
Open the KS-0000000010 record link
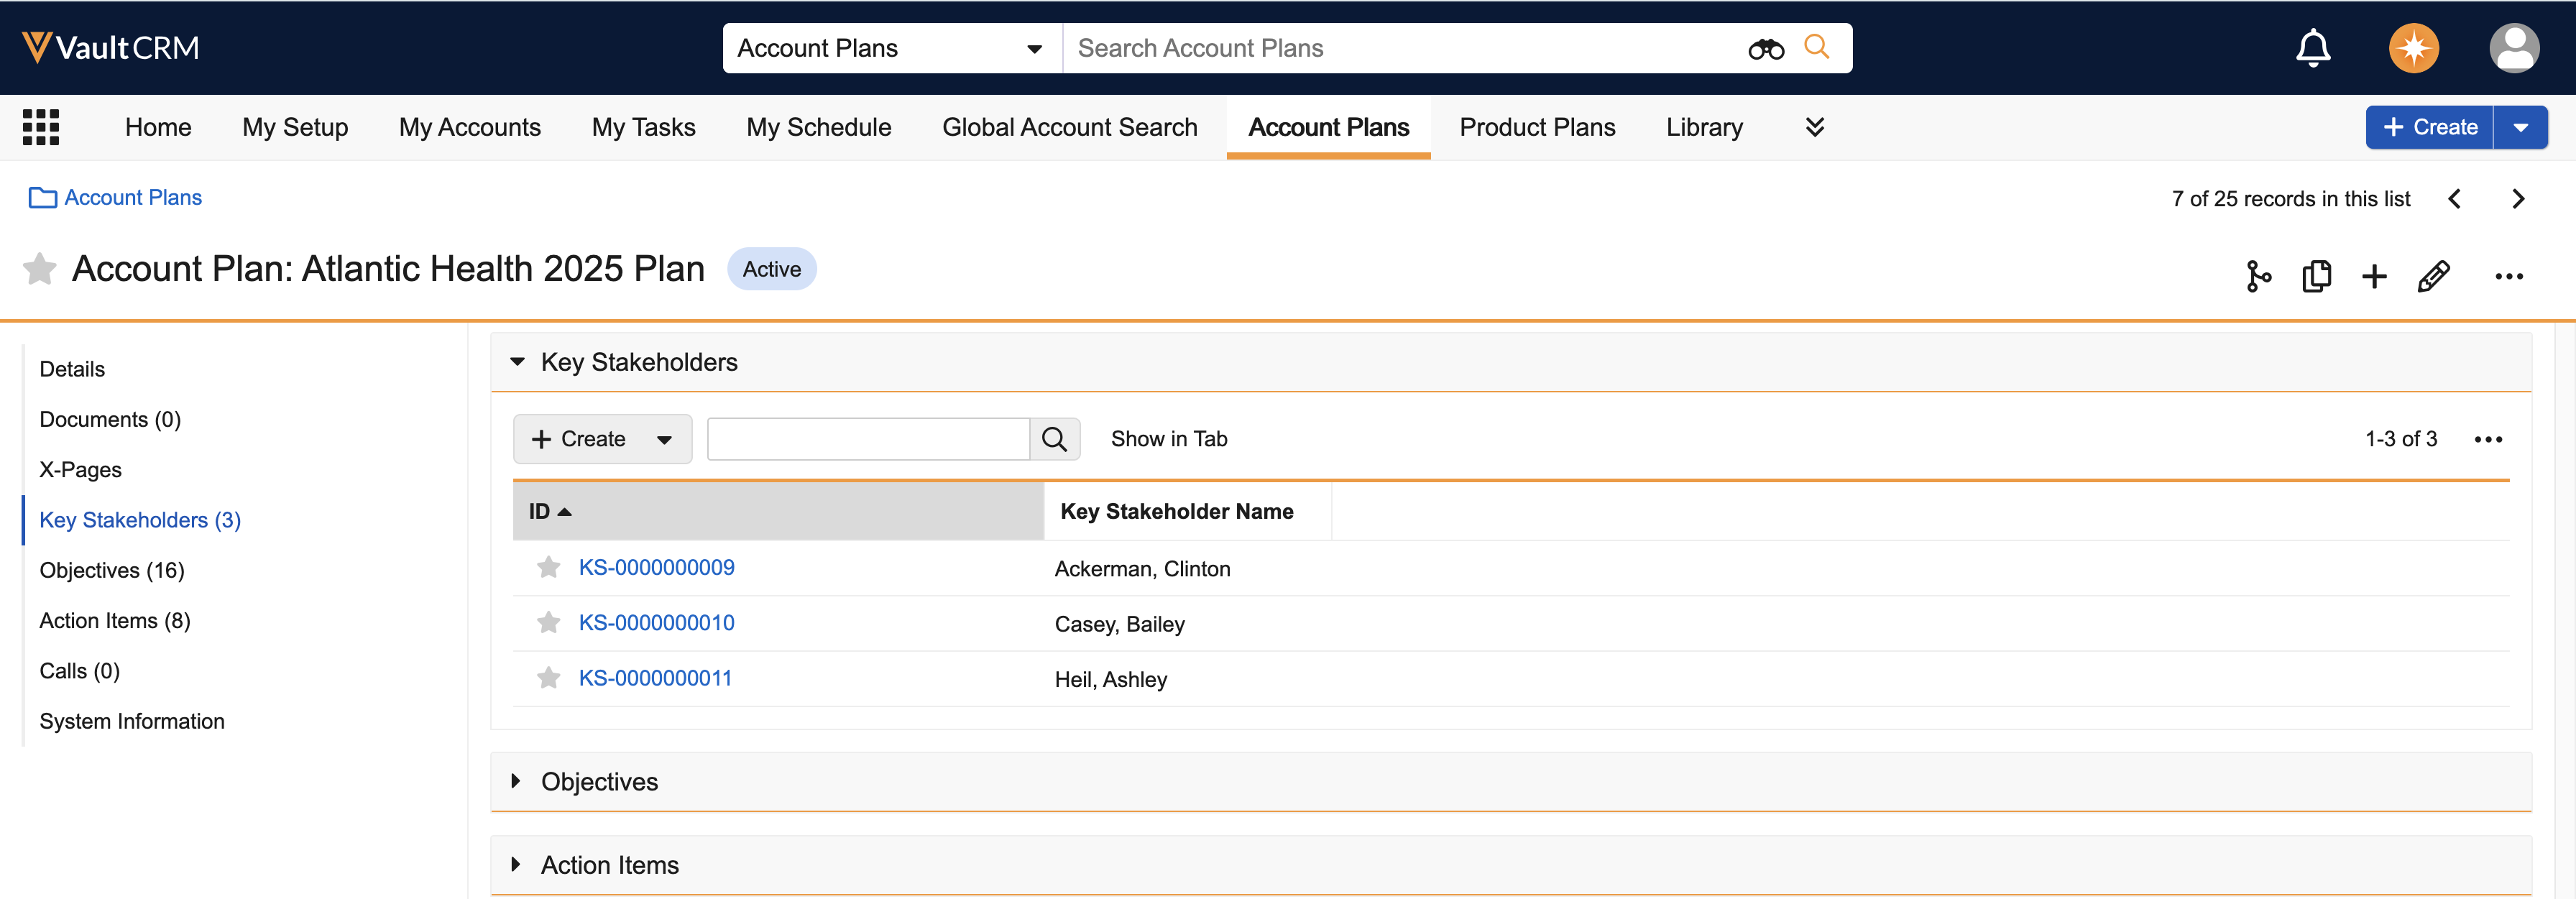pyautogui.click(x=656, y=623)
